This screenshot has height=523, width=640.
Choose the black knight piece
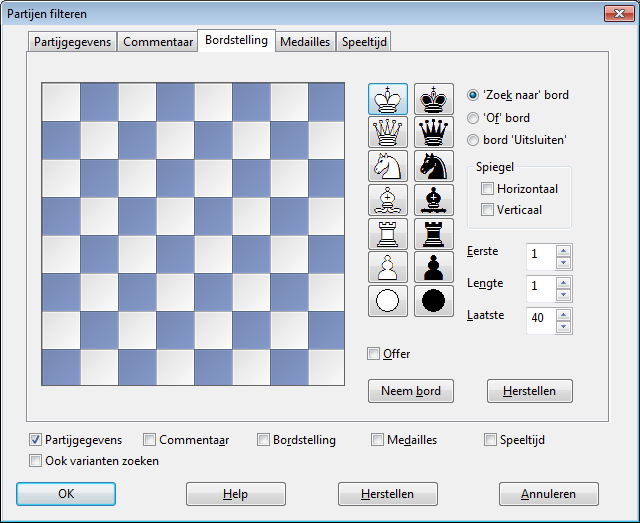(x=434, y=166)
